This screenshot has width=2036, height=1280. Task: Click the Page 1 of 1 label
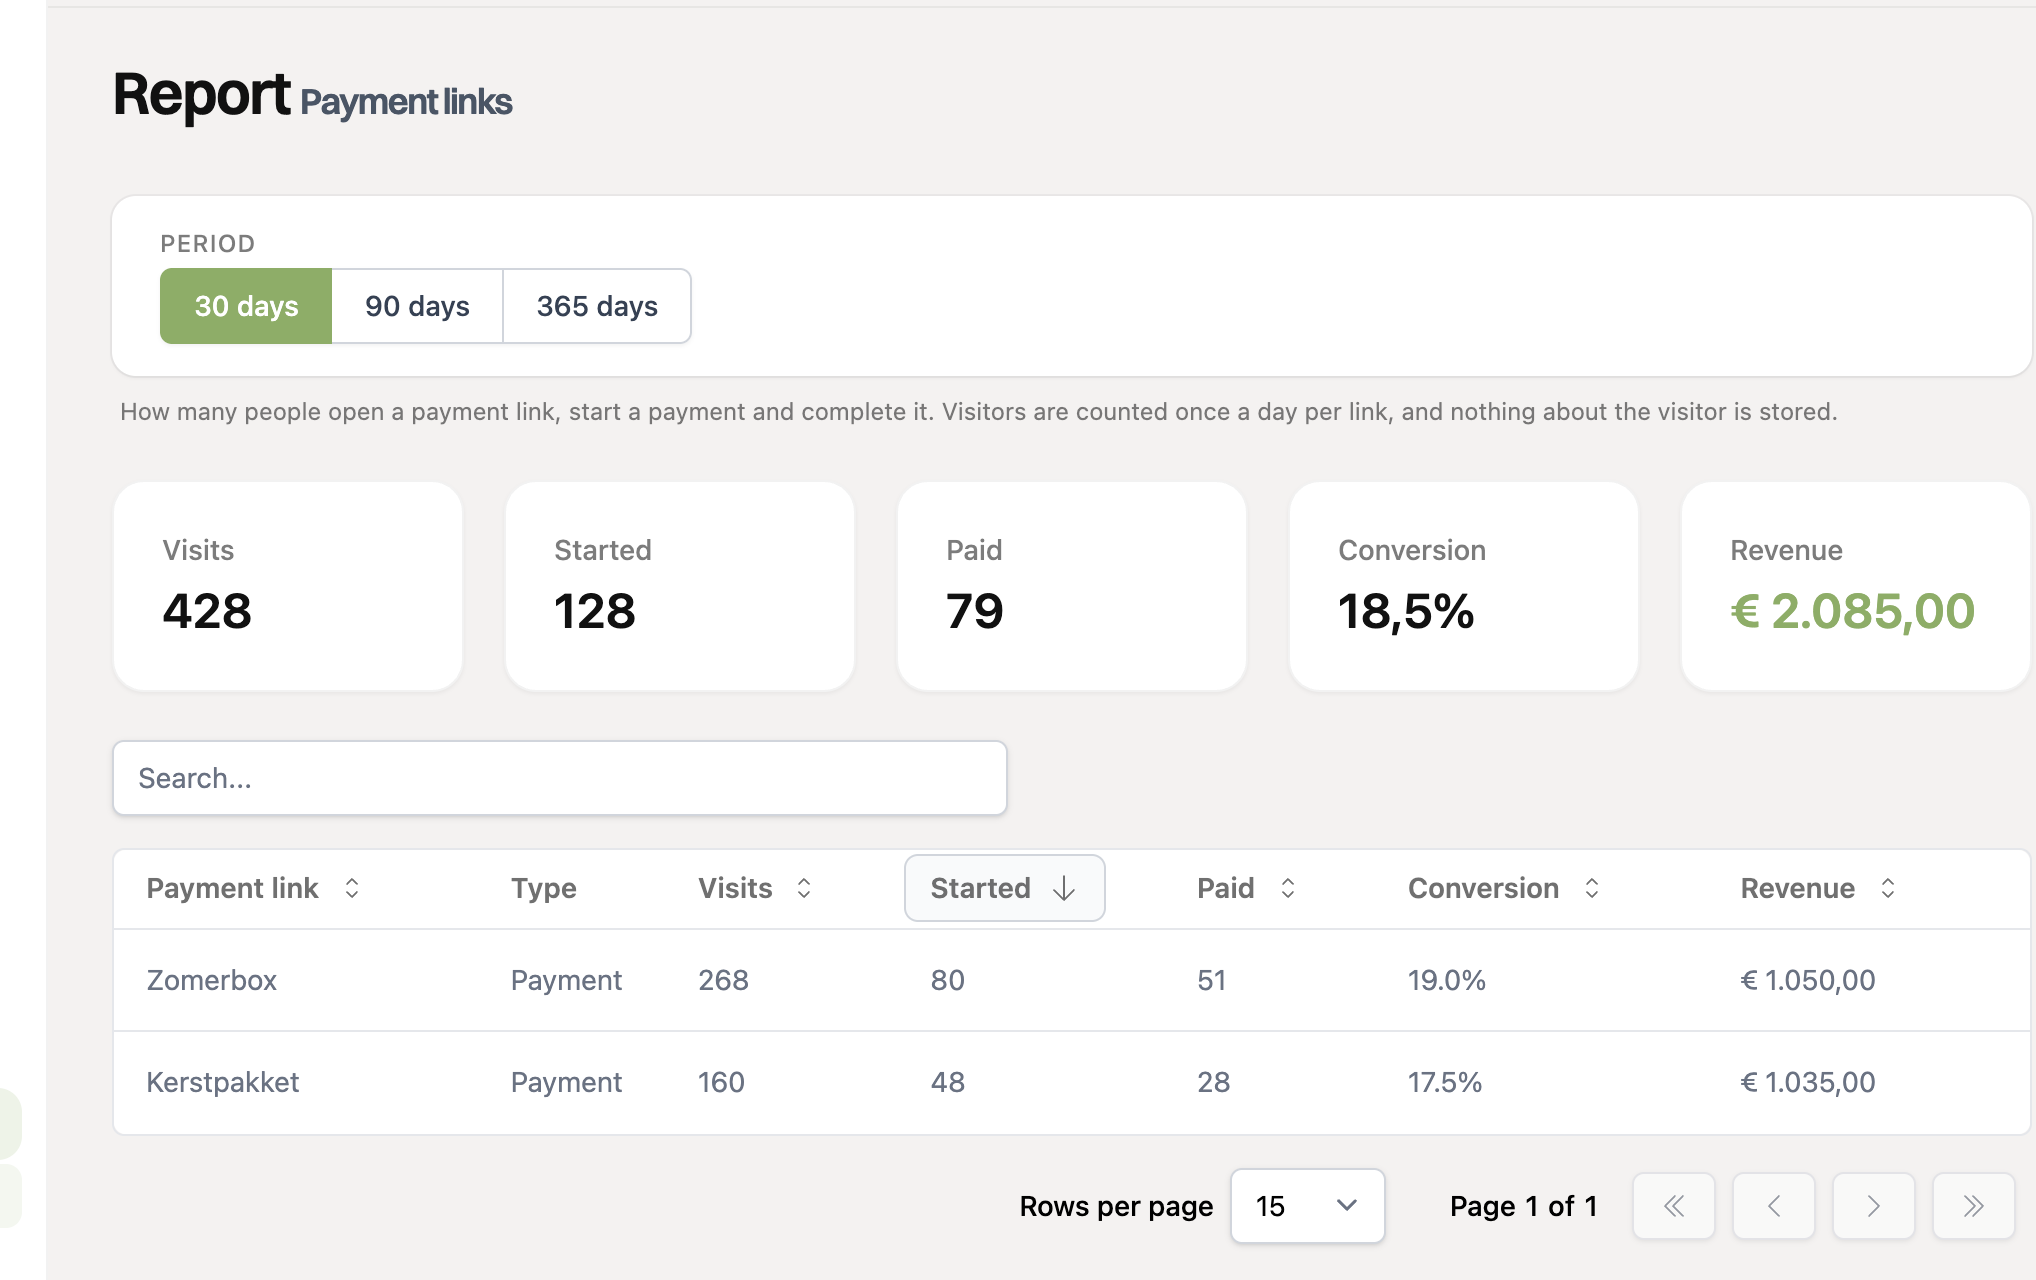(x=1524, y=1206)
